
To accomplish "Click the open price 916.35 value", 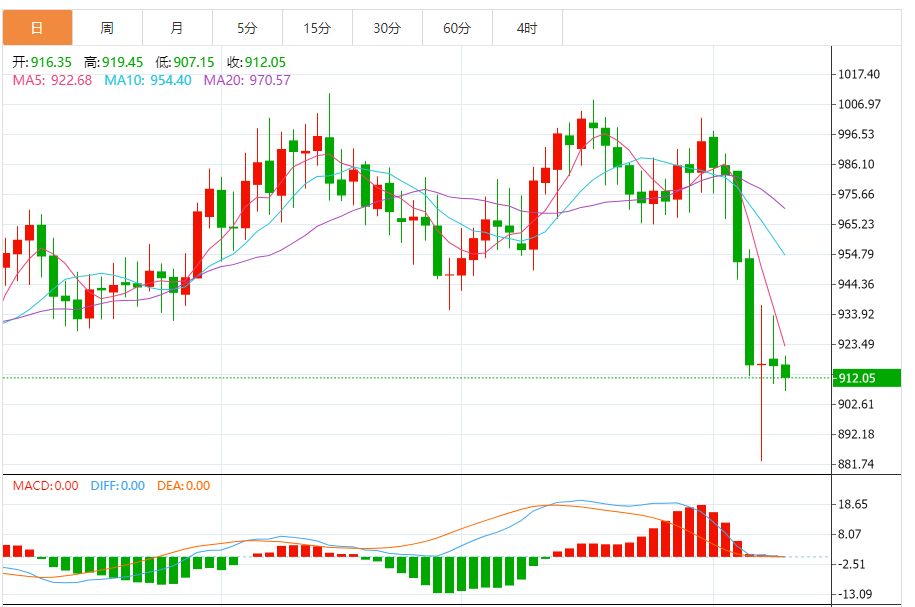I will click(51, 62).
